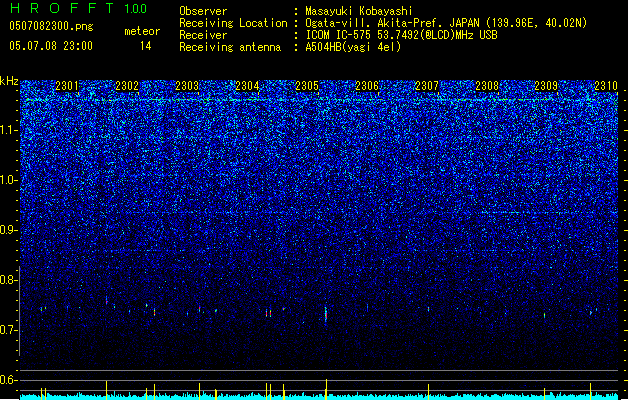
Task: Select the ICOM IC-575 receiver text
Action: pyautogui.click(x=401, y=35)
